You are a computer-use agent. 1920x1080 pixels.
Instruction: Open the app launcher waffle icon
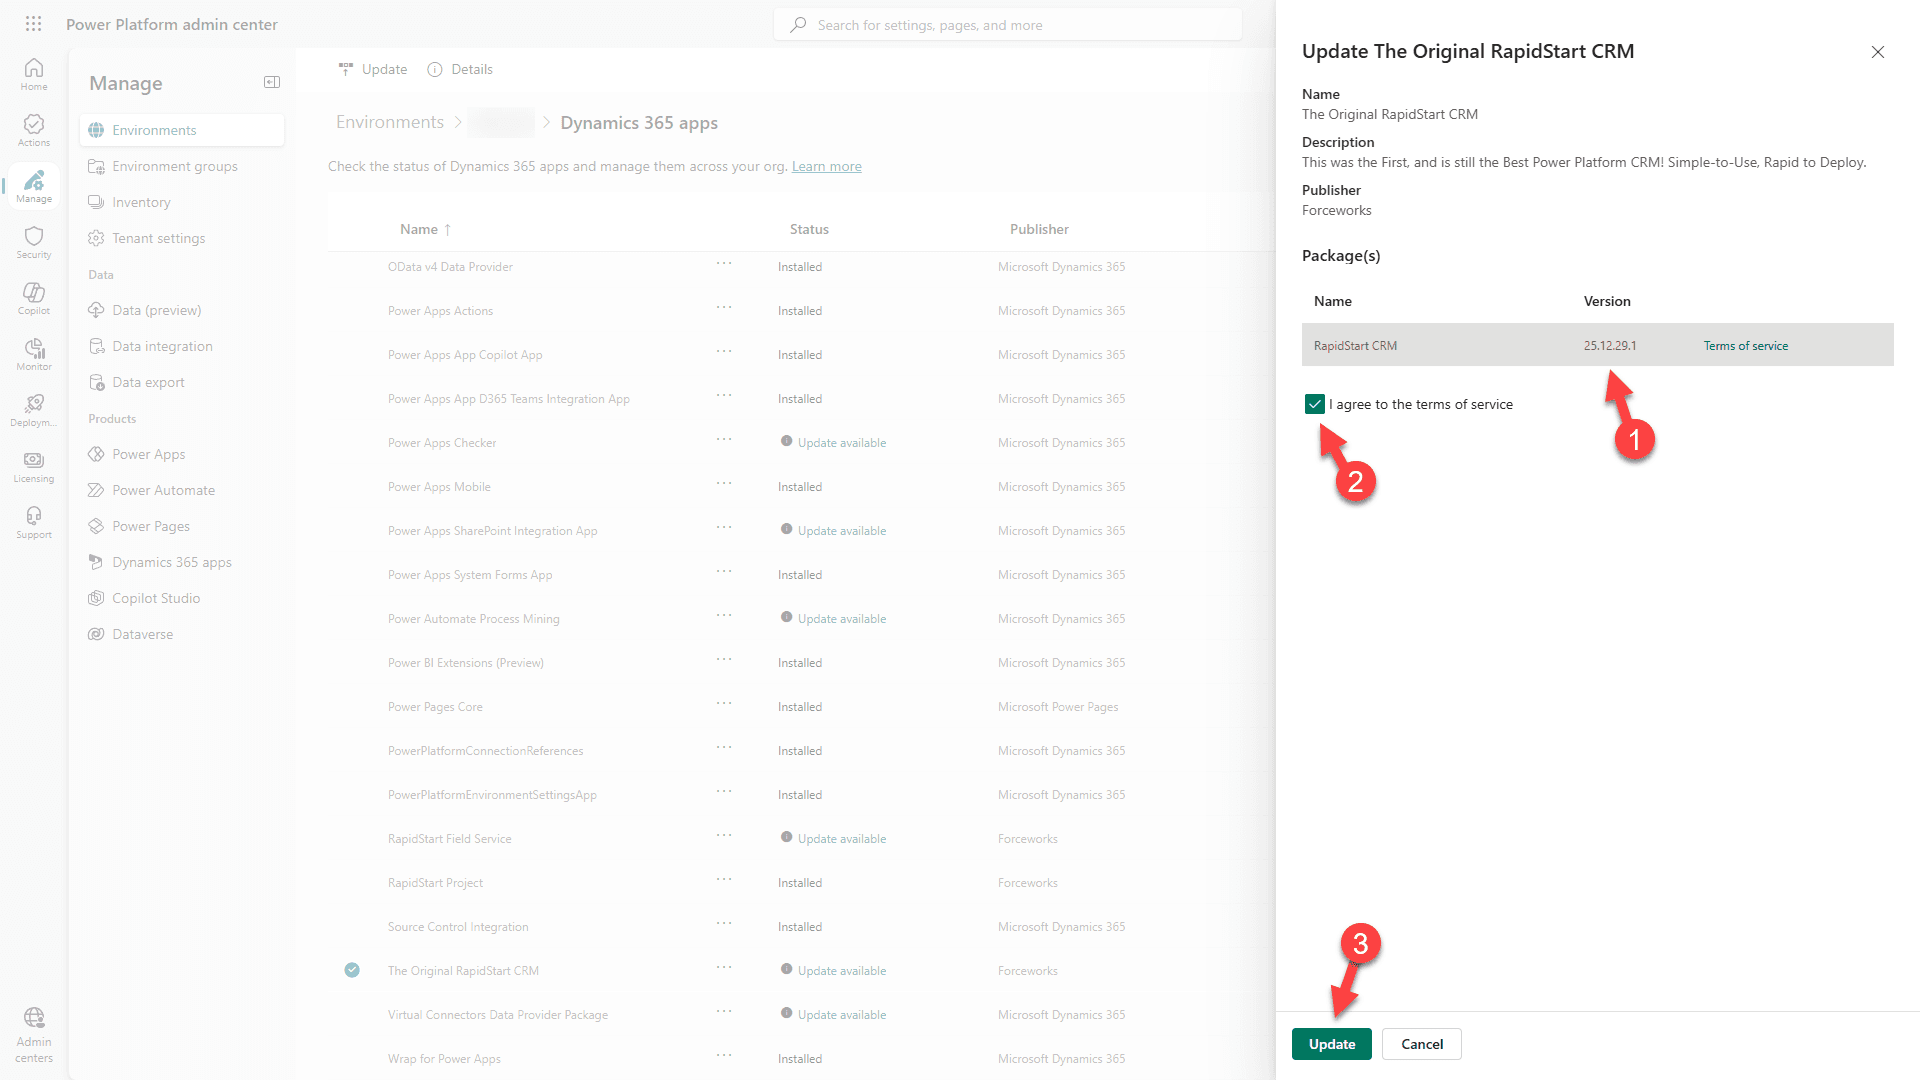(x=33, y=24)
